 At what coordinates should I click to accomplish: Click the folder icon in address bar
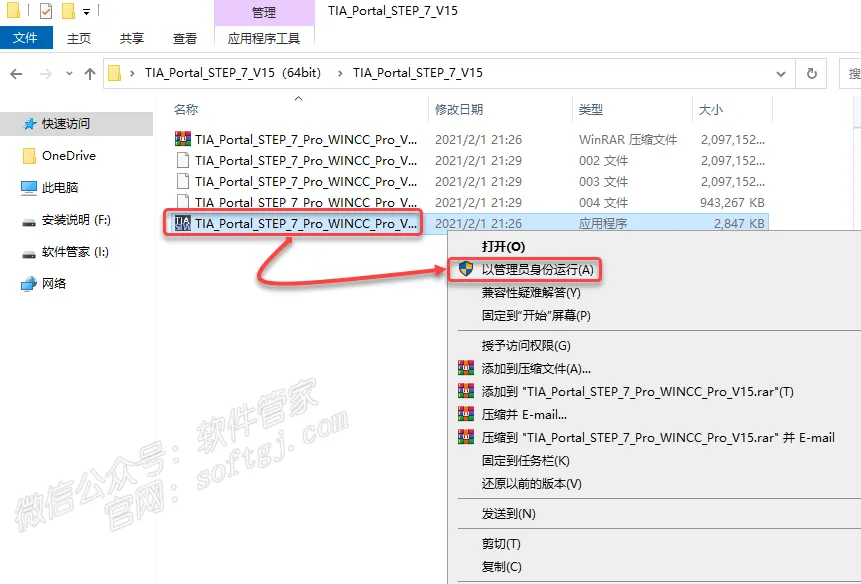(x=114, y=73)
